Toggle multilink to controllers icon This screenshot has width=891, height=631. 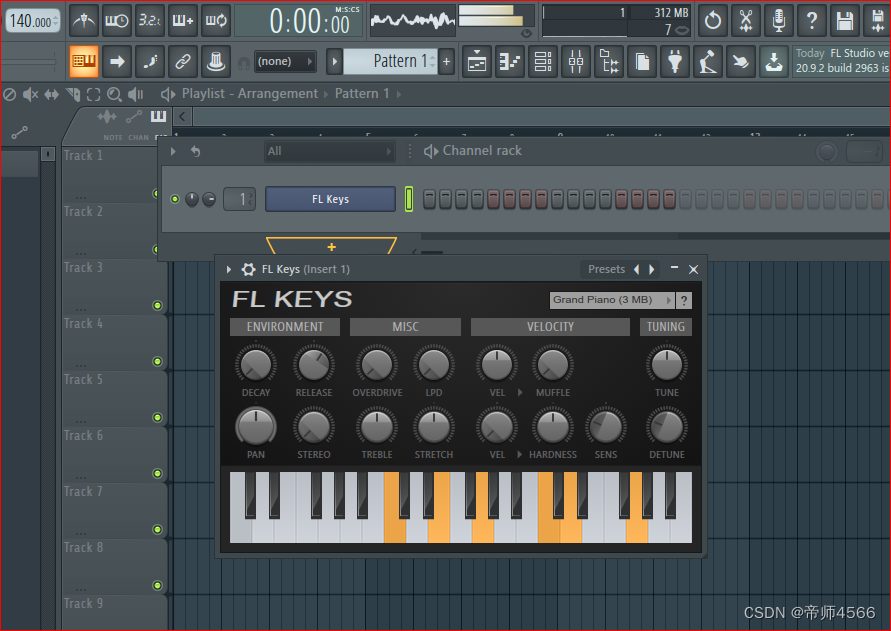click(x=216, y=61)
